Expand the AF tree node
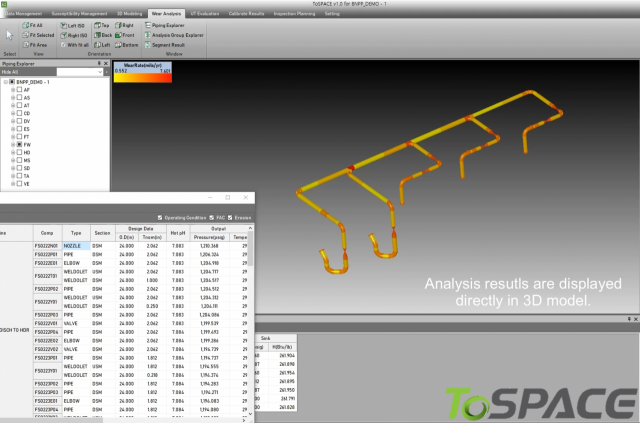 coord(11,90)
